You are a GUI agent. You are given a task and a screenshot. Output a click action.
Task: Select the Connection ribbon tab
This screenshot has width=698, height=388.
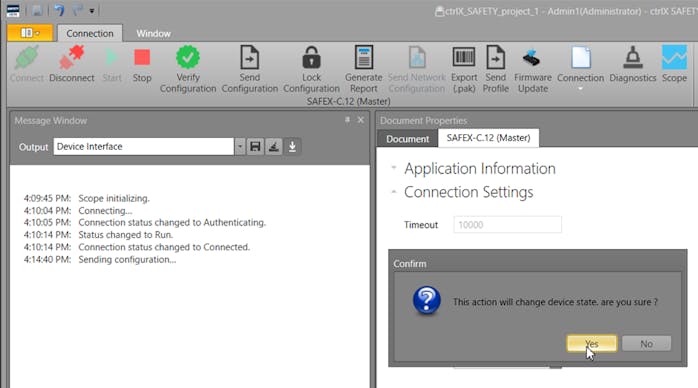coord(89,33)
